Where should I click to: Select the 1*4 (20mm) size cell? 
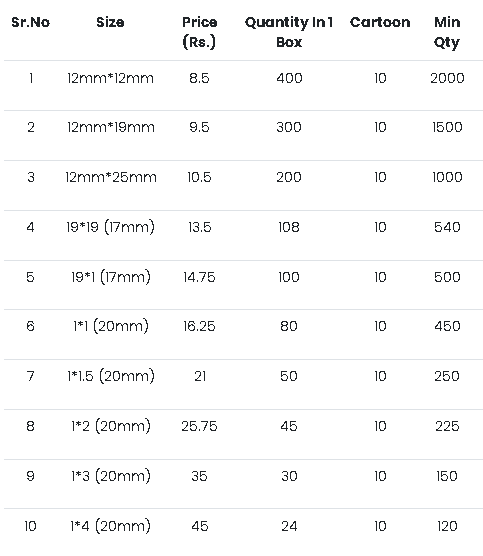[110, 527]
